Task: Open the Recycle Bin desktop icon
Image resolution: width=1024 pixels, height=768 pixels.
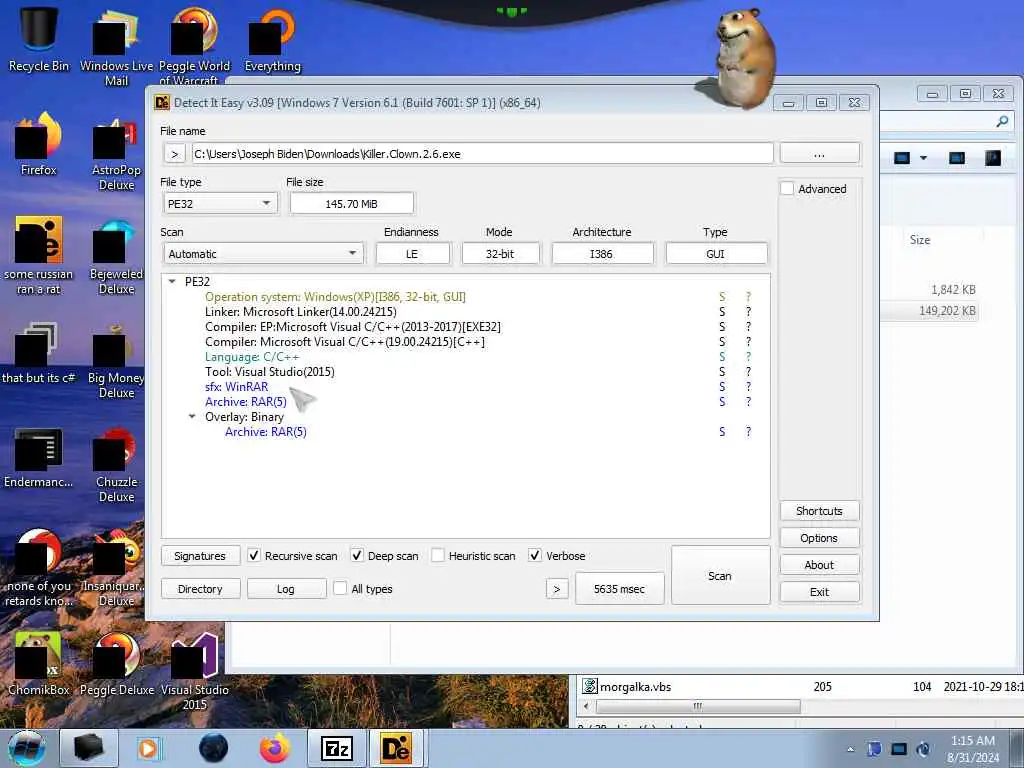Action: pos(39,38)
